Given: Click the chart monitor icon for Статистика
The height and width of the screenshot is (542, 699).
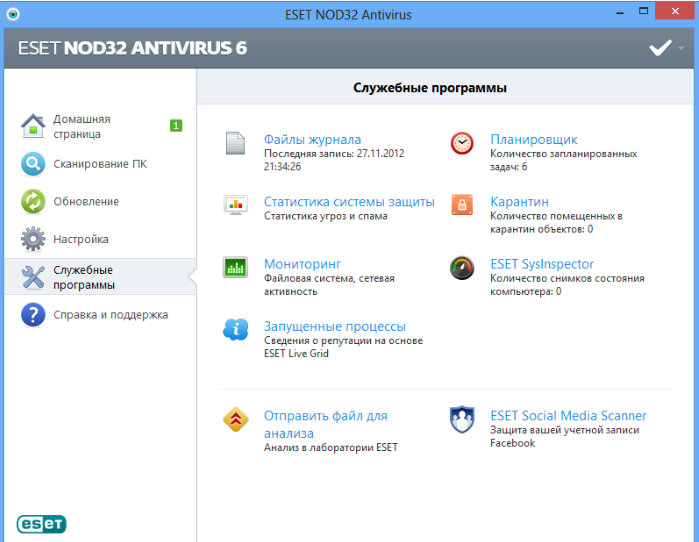Looking at the screenshot, I should click(235, 205).
